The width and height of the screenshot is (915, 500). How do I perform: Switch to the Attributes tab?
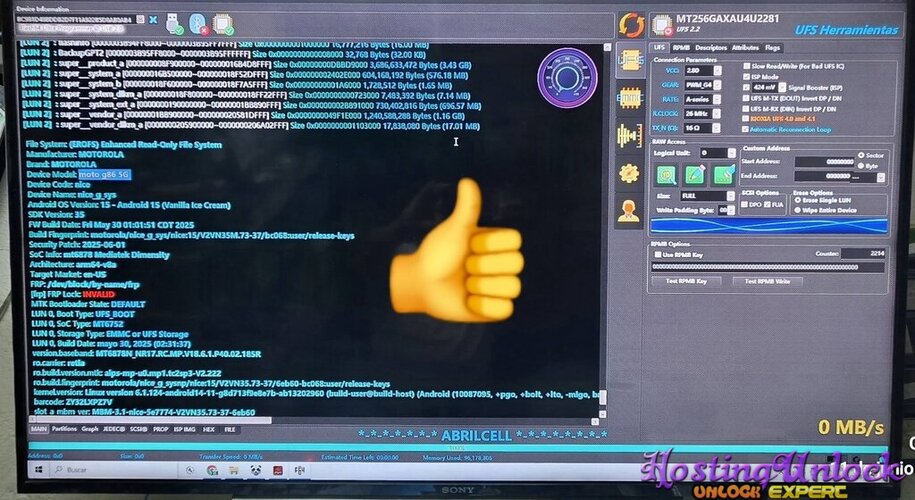(745, 47)
